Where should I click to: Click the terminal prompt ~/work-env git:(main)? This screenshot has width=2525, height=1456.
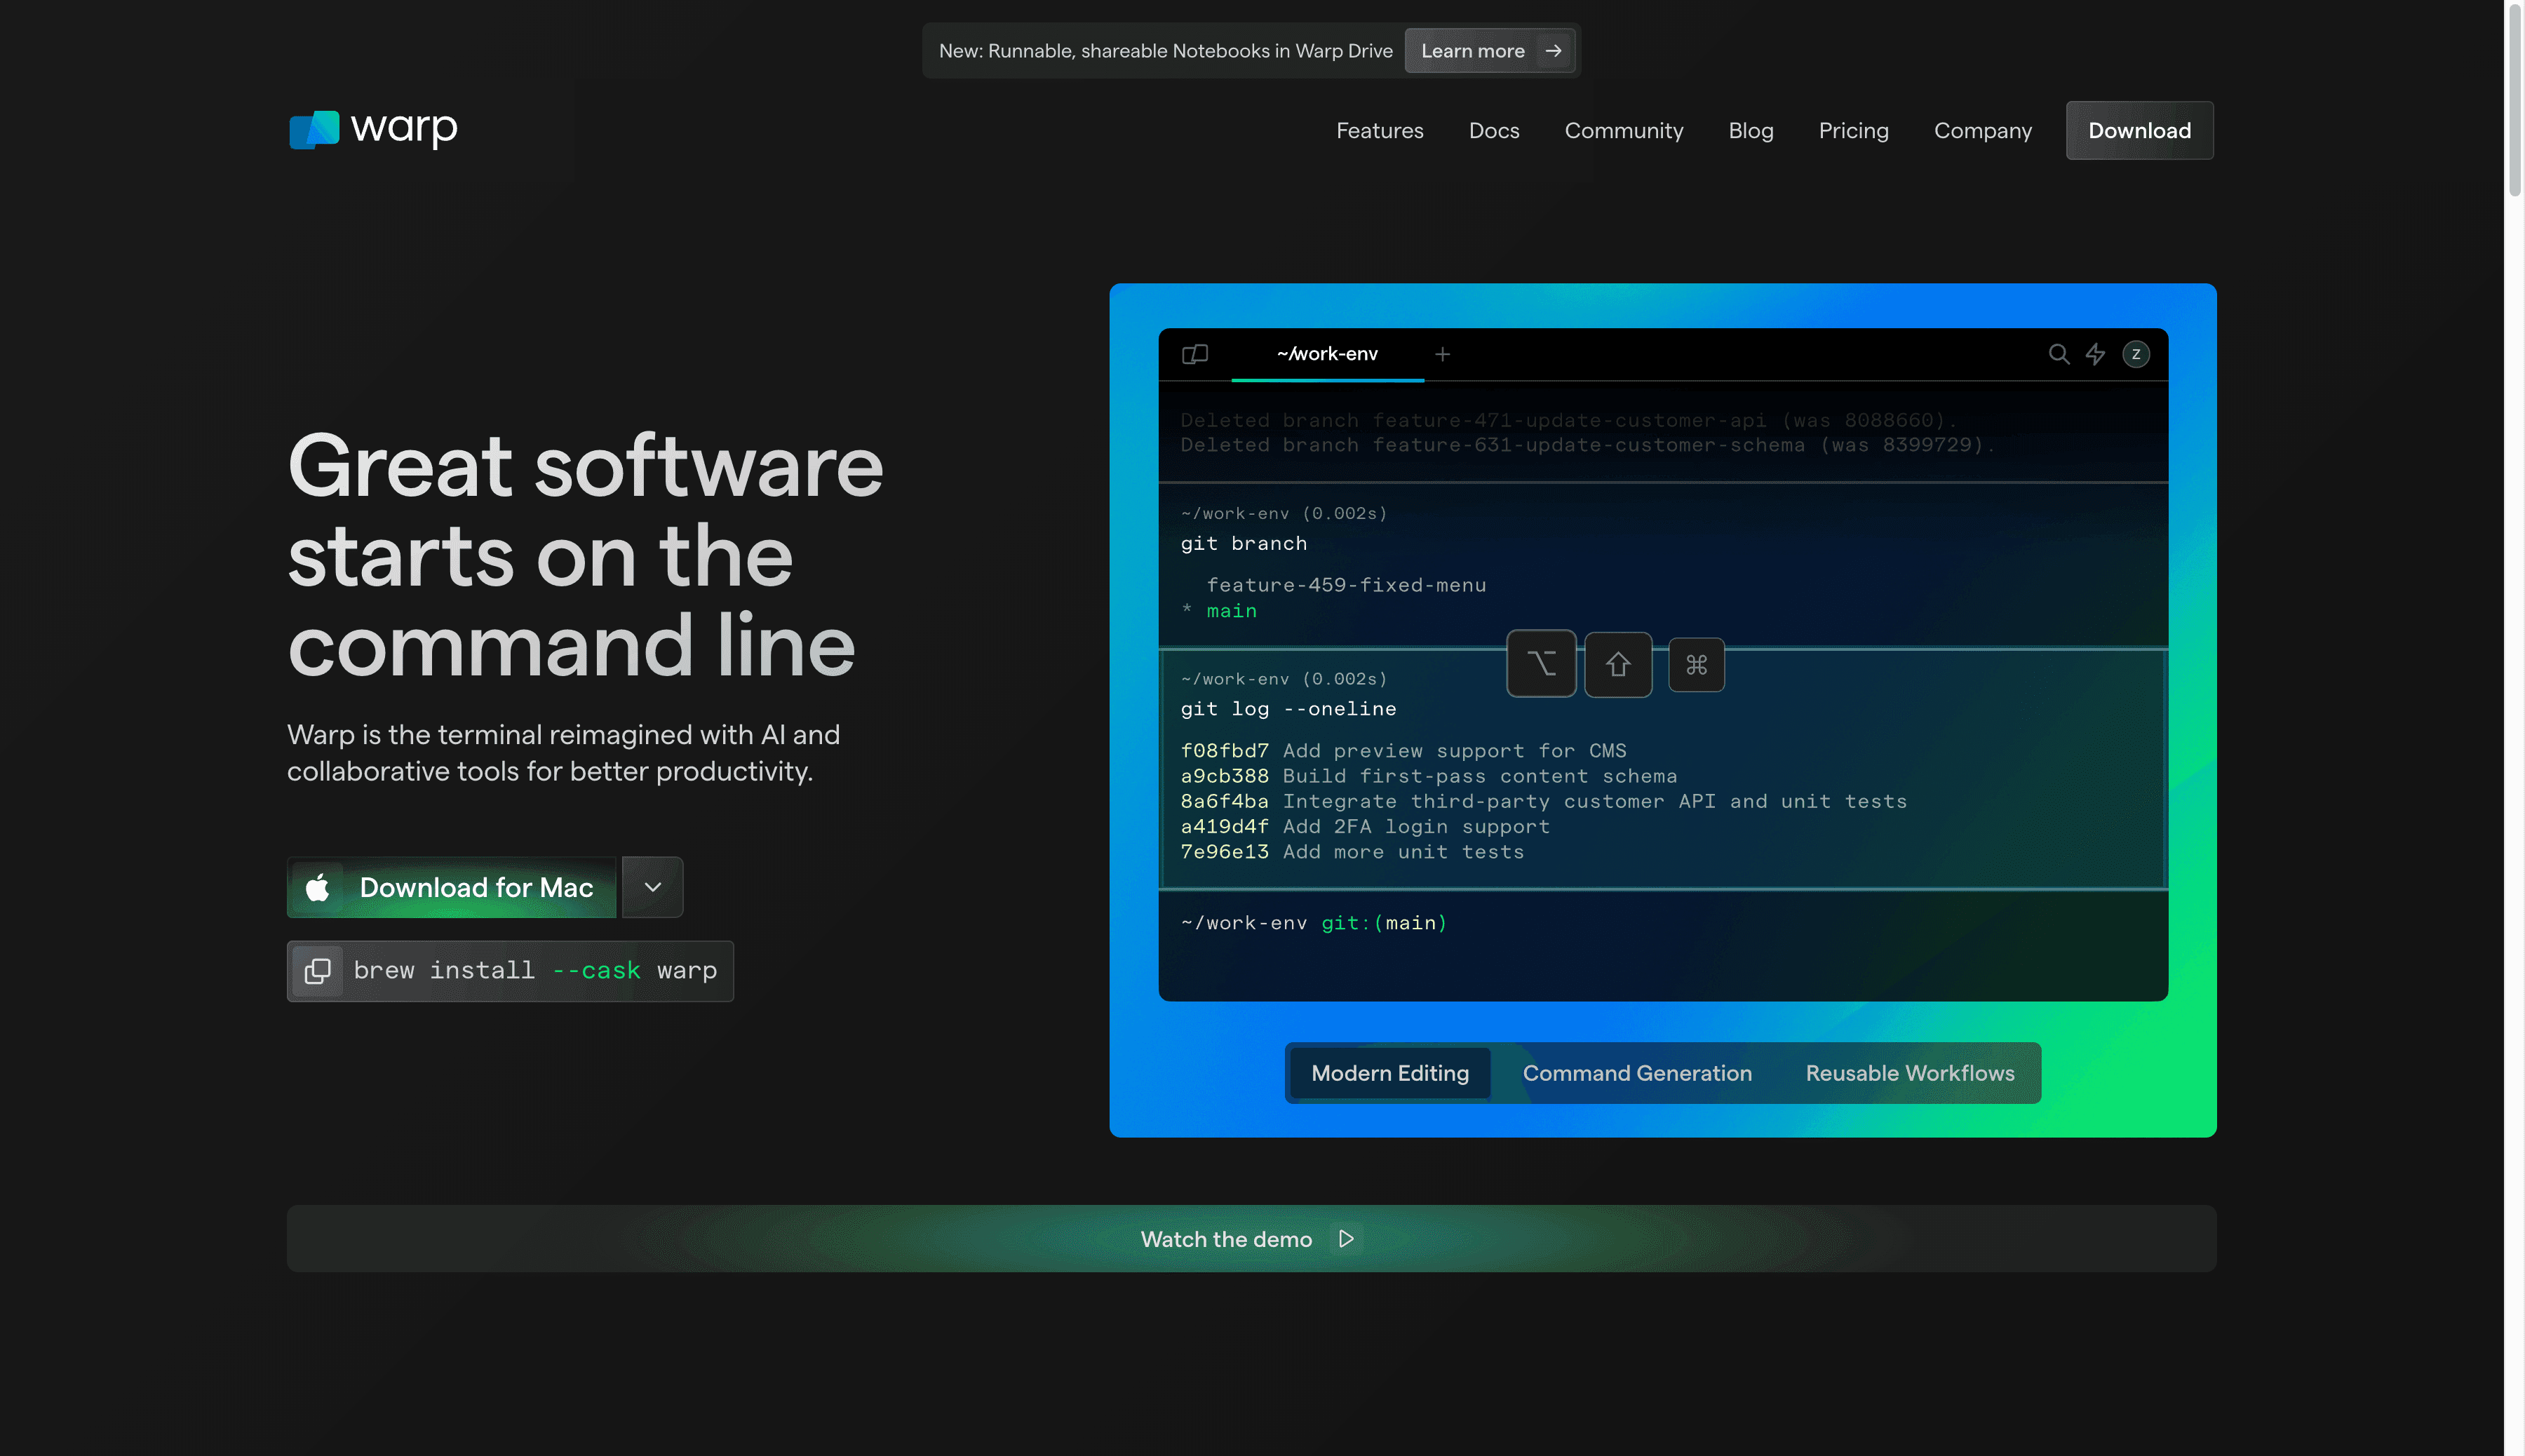pyautogui.click(x=1313, y=922)
